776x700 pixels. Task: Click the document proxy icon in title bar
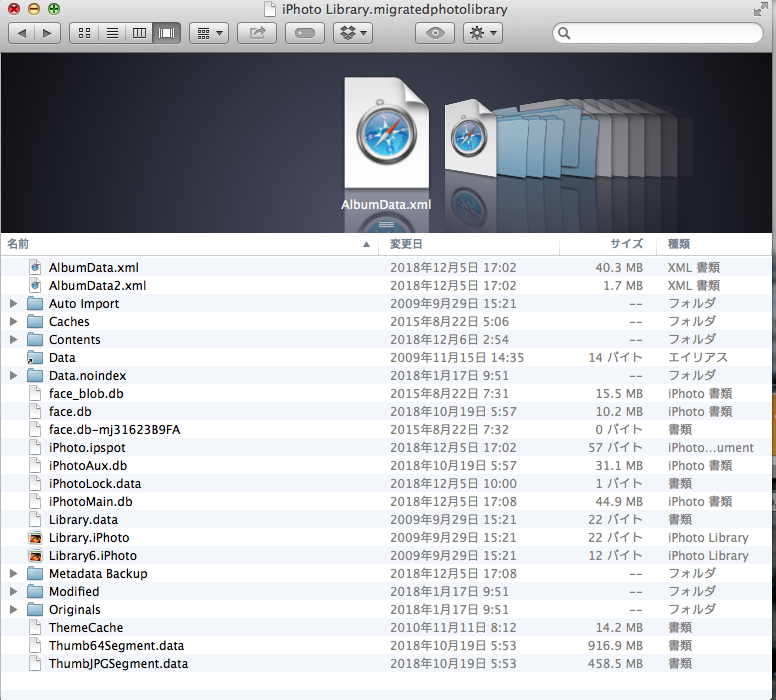tap(270, 9)
